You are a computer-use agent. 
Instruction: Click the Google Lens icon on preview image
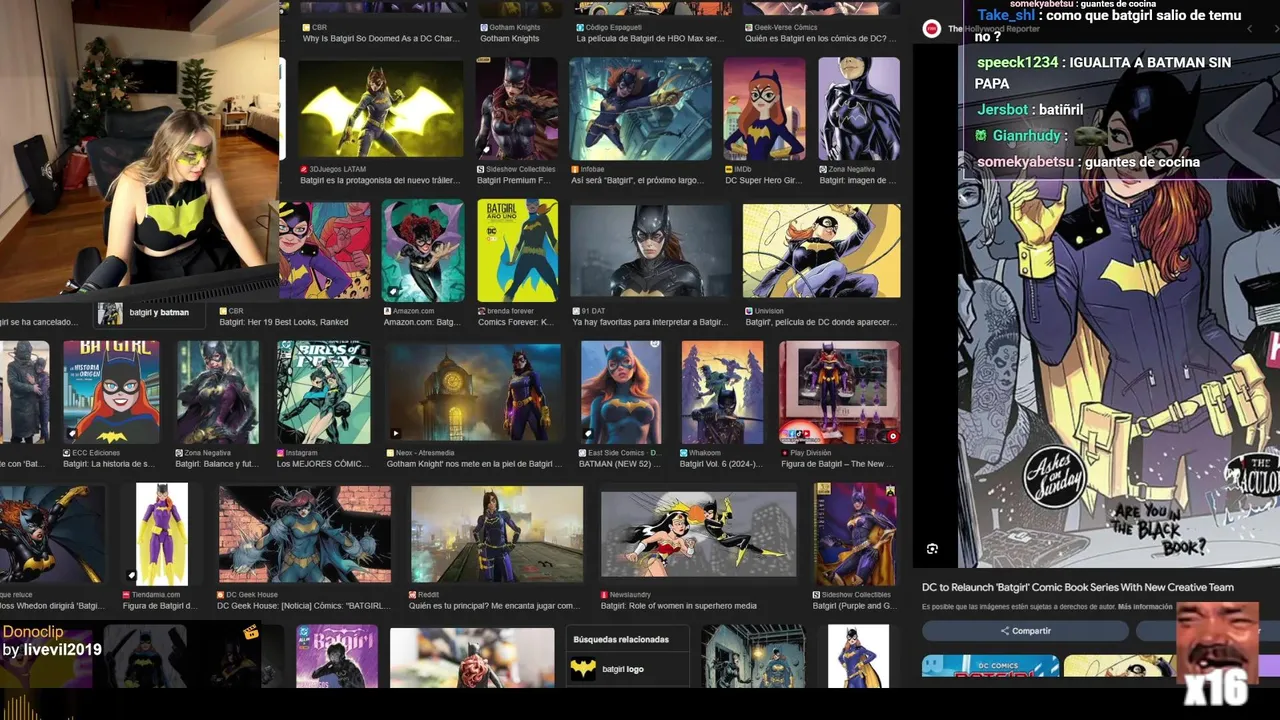(x=932, y=549)
